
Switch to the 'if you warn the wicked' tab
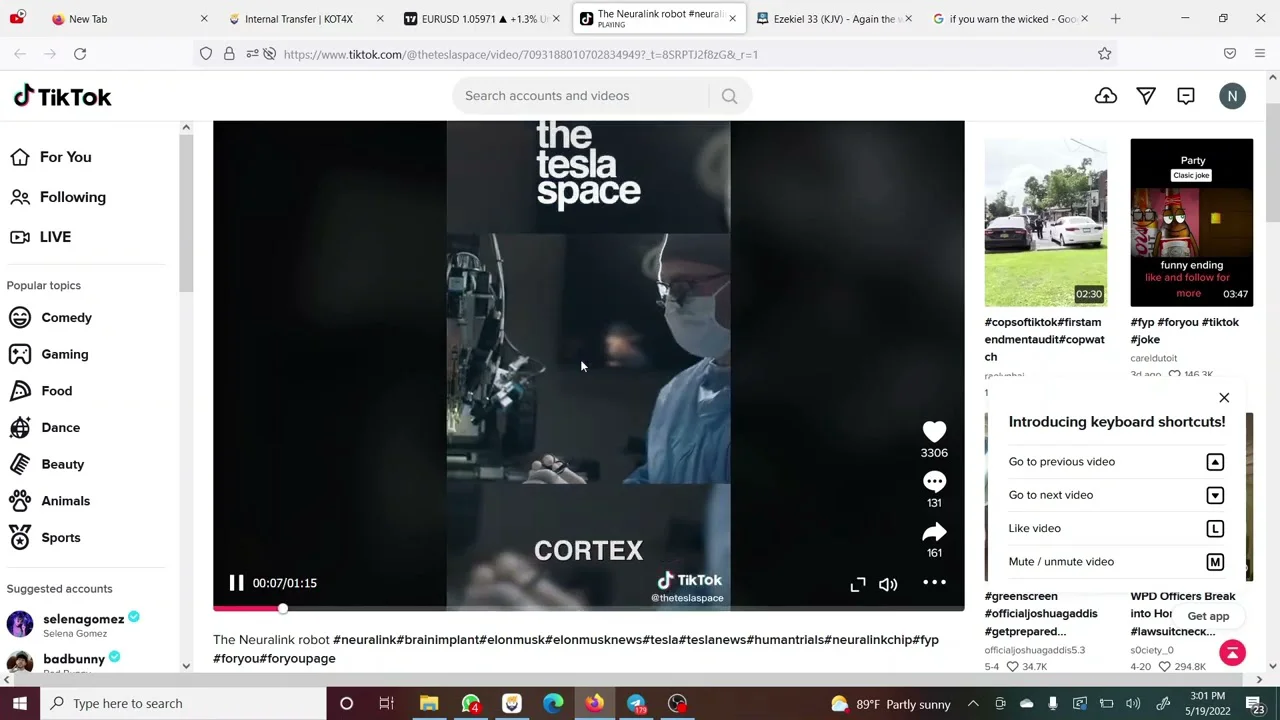pyautogui.click(x=1010, y=19)
